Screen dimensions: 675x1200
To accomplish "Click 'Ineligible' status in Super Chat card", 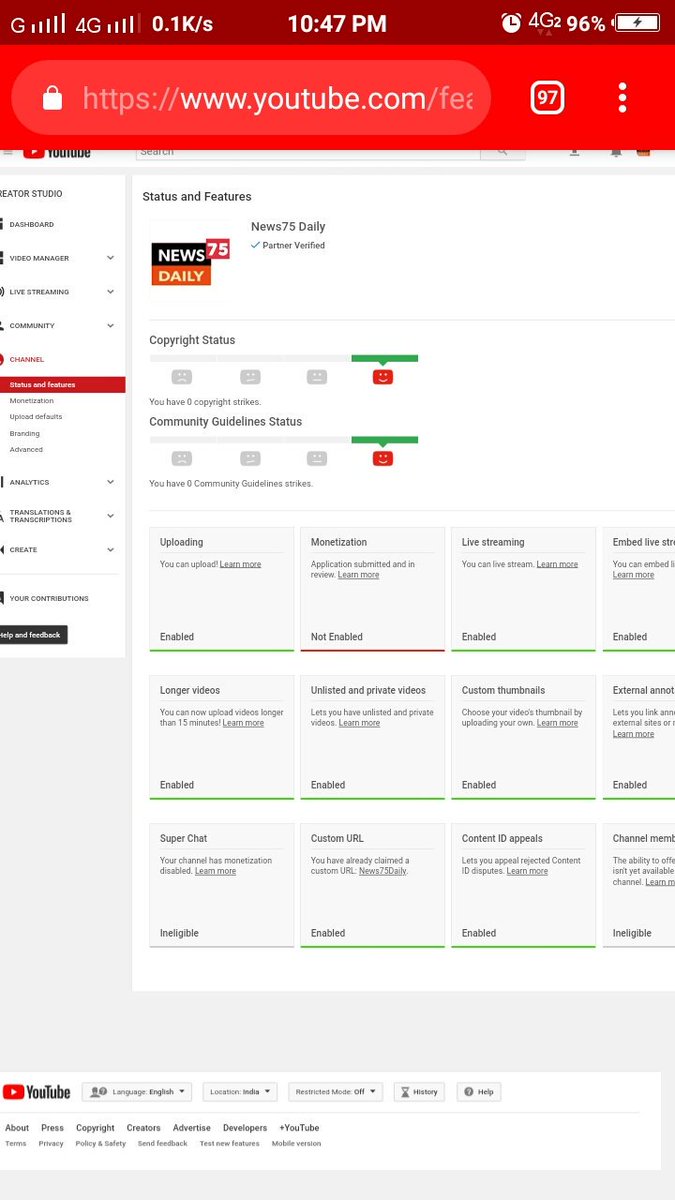I will pyautogui.click(x=179, y=933).
